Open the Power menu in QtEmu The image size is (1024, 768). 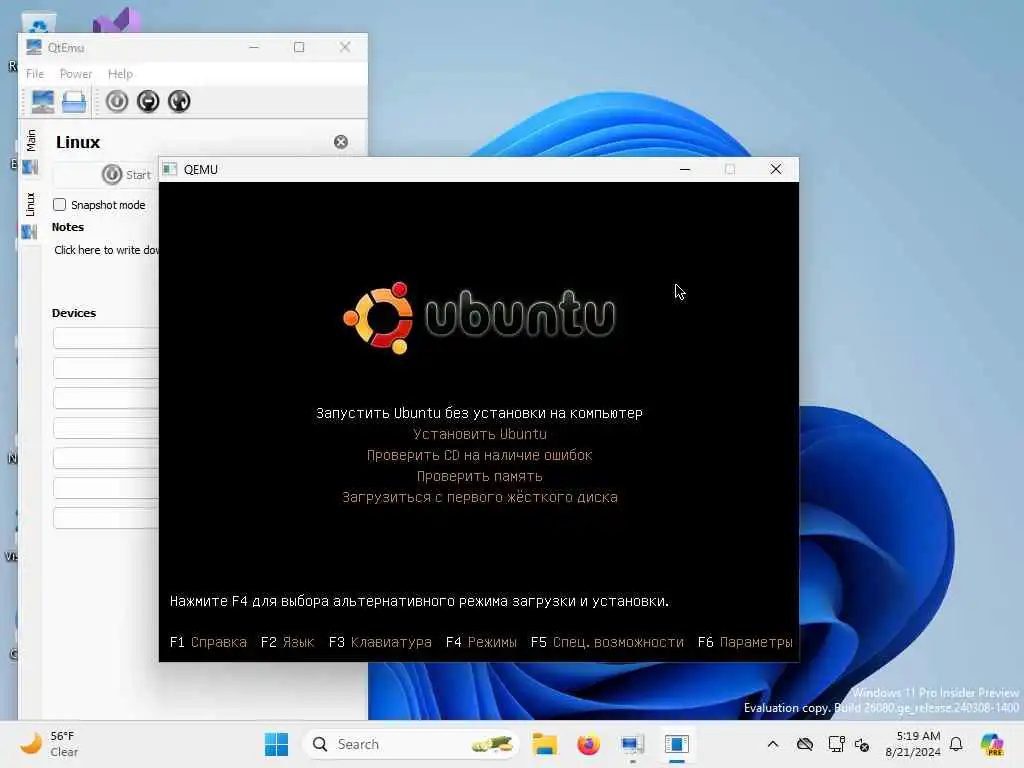click(x=76, y=74)
